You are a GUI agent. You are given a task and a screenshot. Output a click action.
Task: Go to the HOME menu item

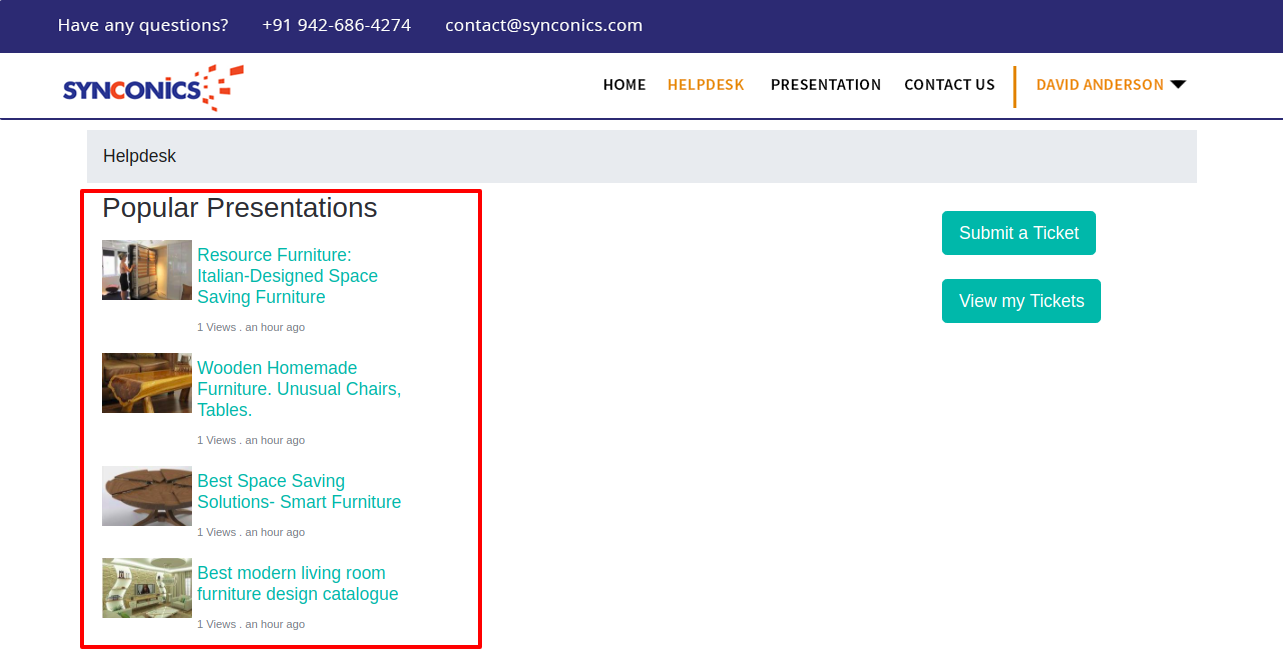624,85
